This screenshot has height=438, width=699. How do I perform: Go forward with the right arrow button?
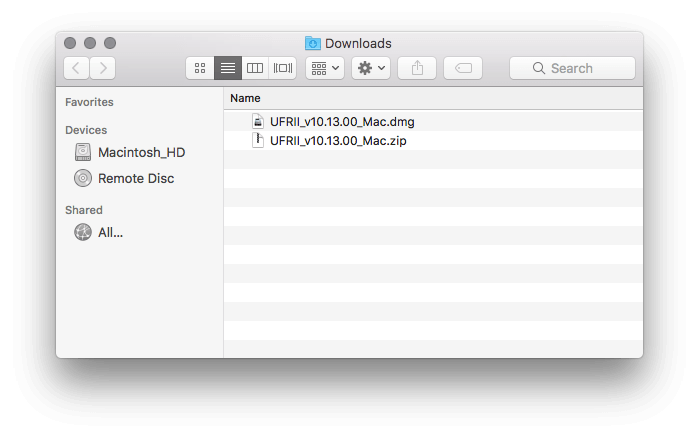103,68
